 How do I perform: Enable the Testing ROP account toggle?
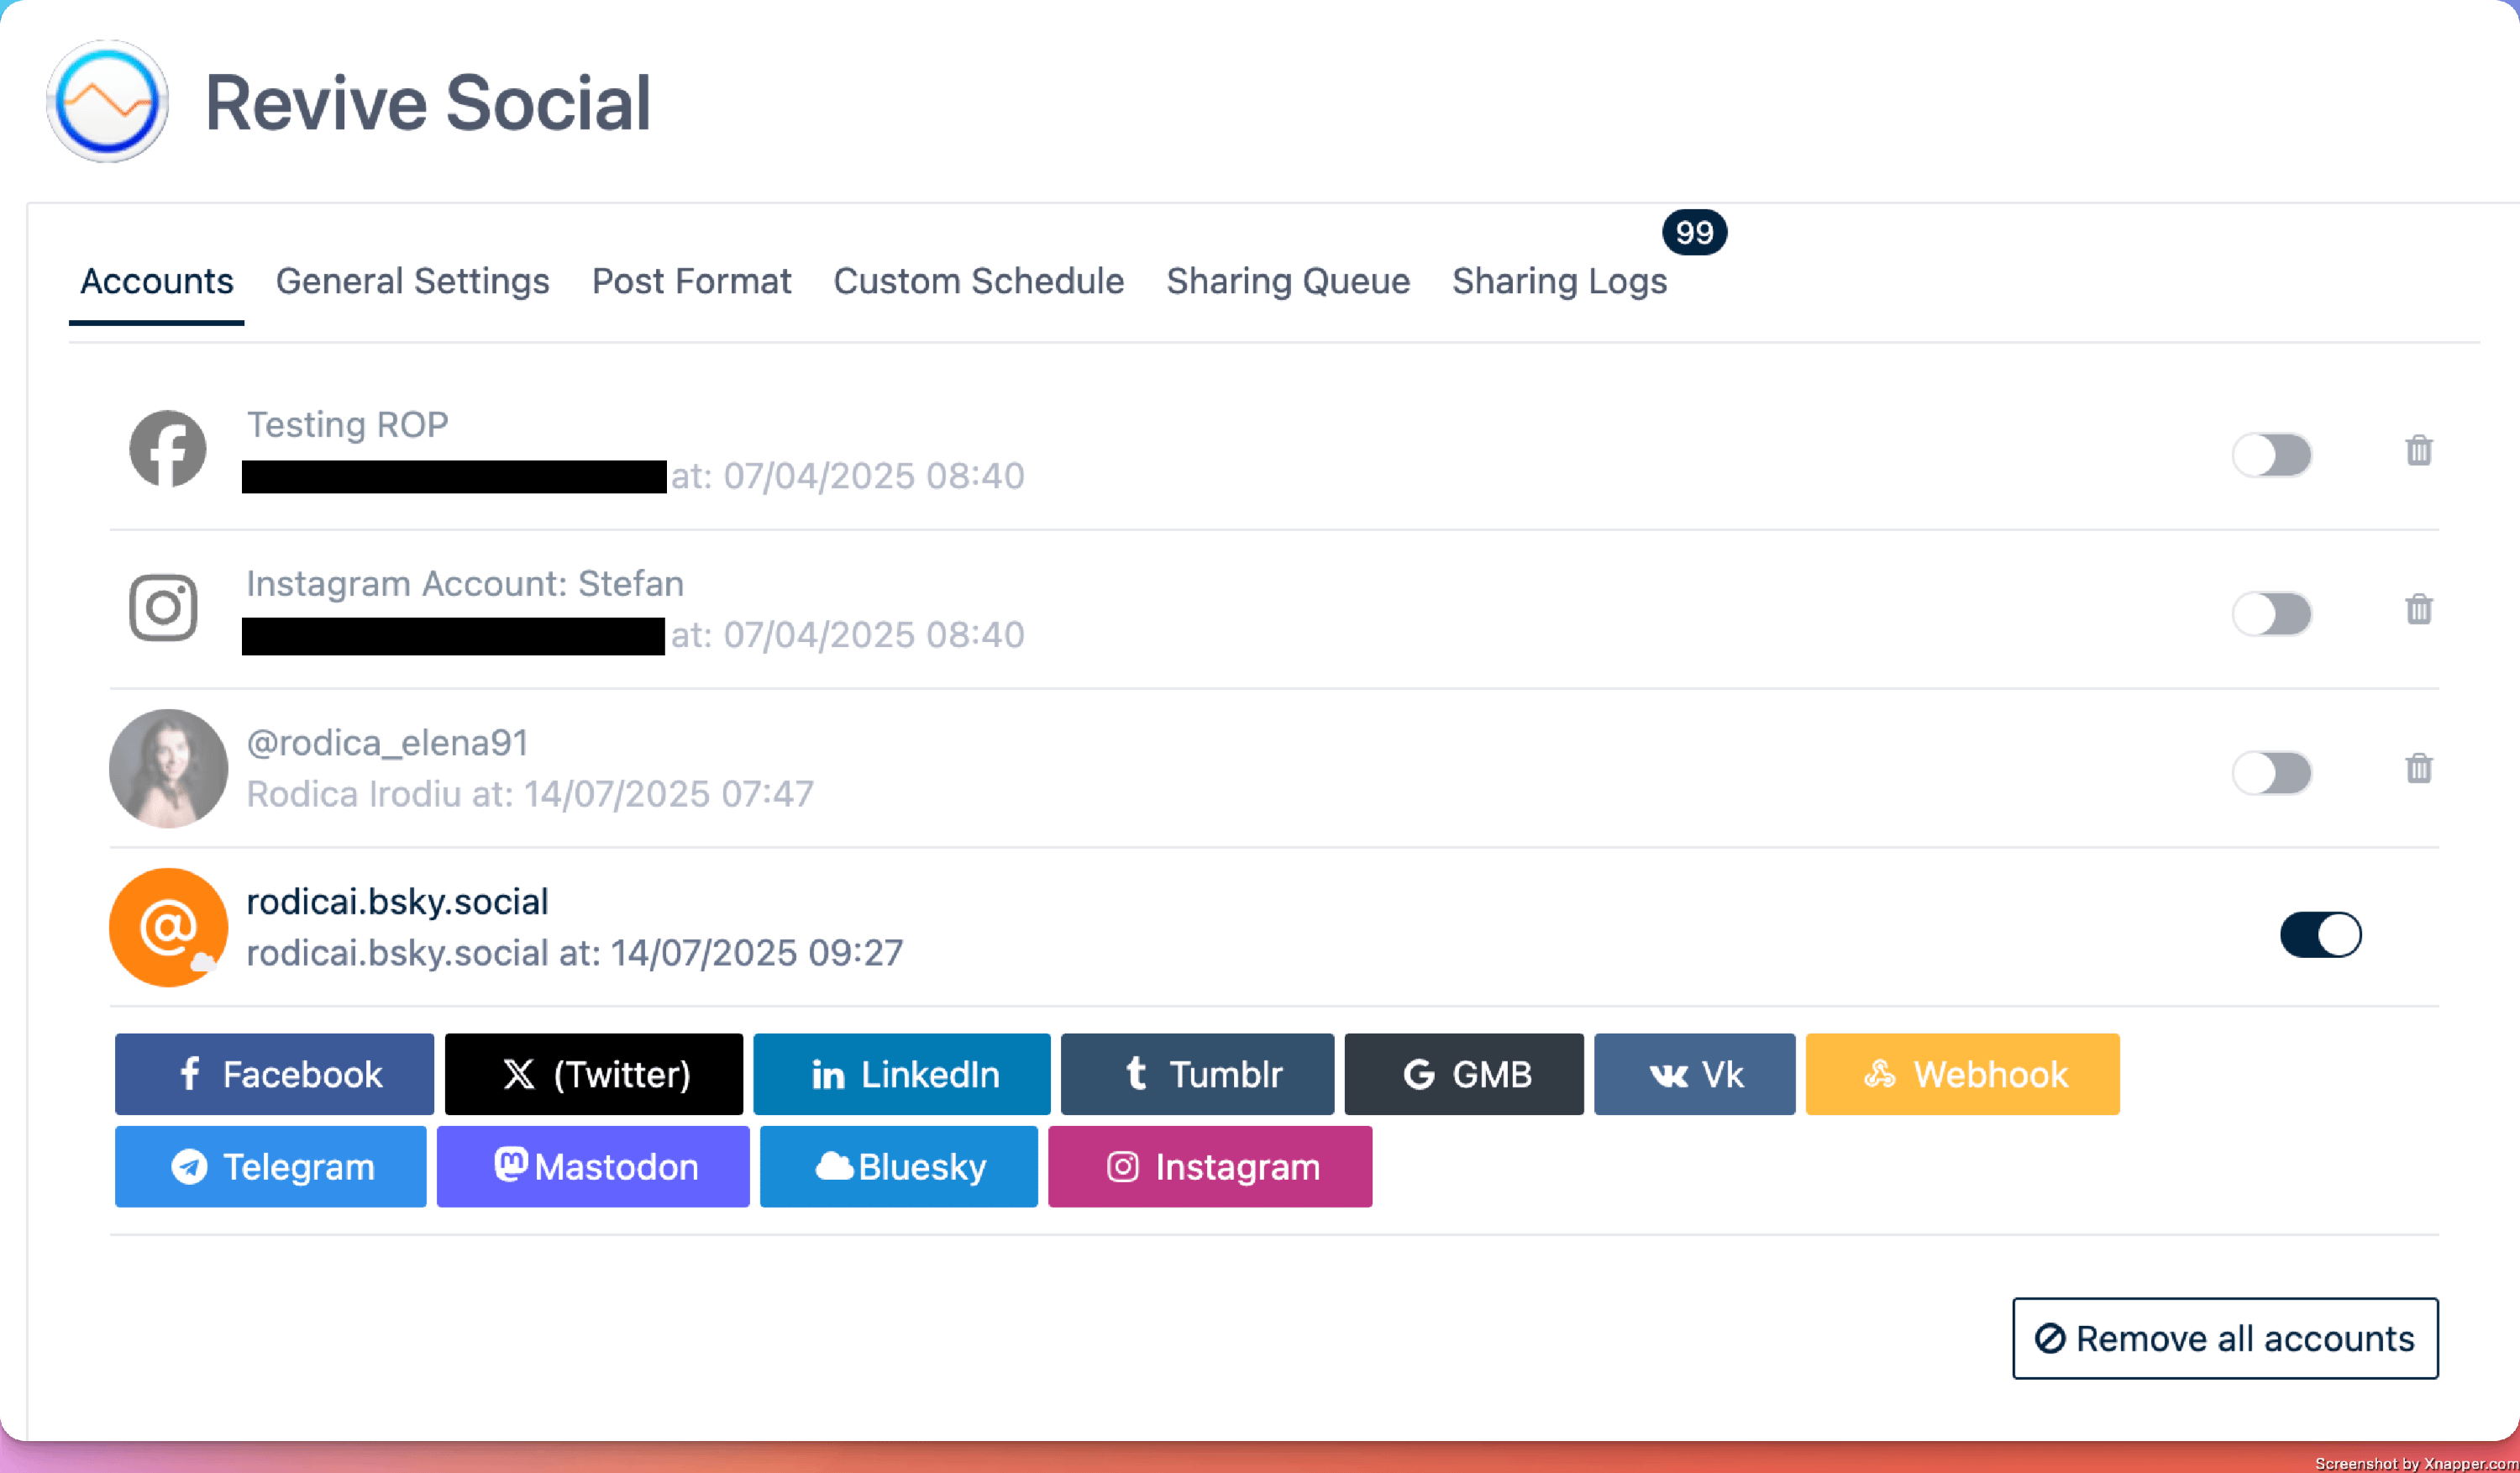[2271, 455]
